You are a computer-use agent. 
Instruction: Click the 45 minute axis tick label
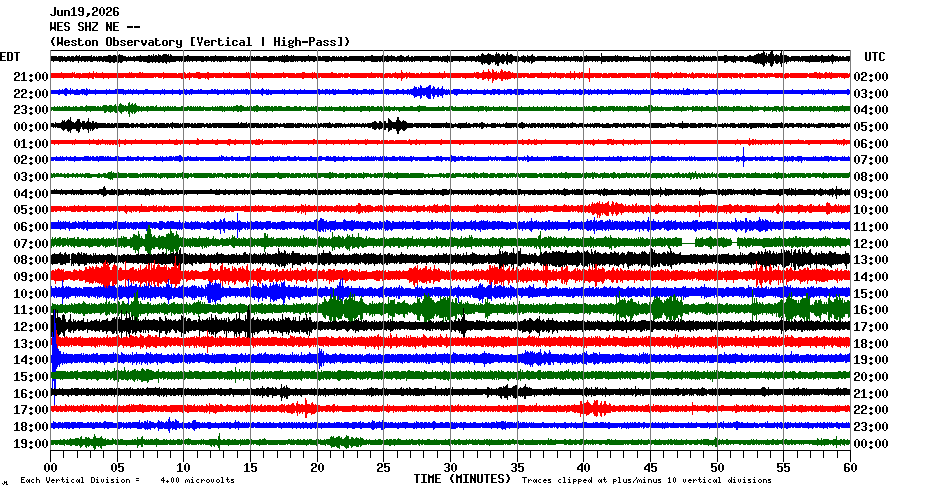pos(650,468)
